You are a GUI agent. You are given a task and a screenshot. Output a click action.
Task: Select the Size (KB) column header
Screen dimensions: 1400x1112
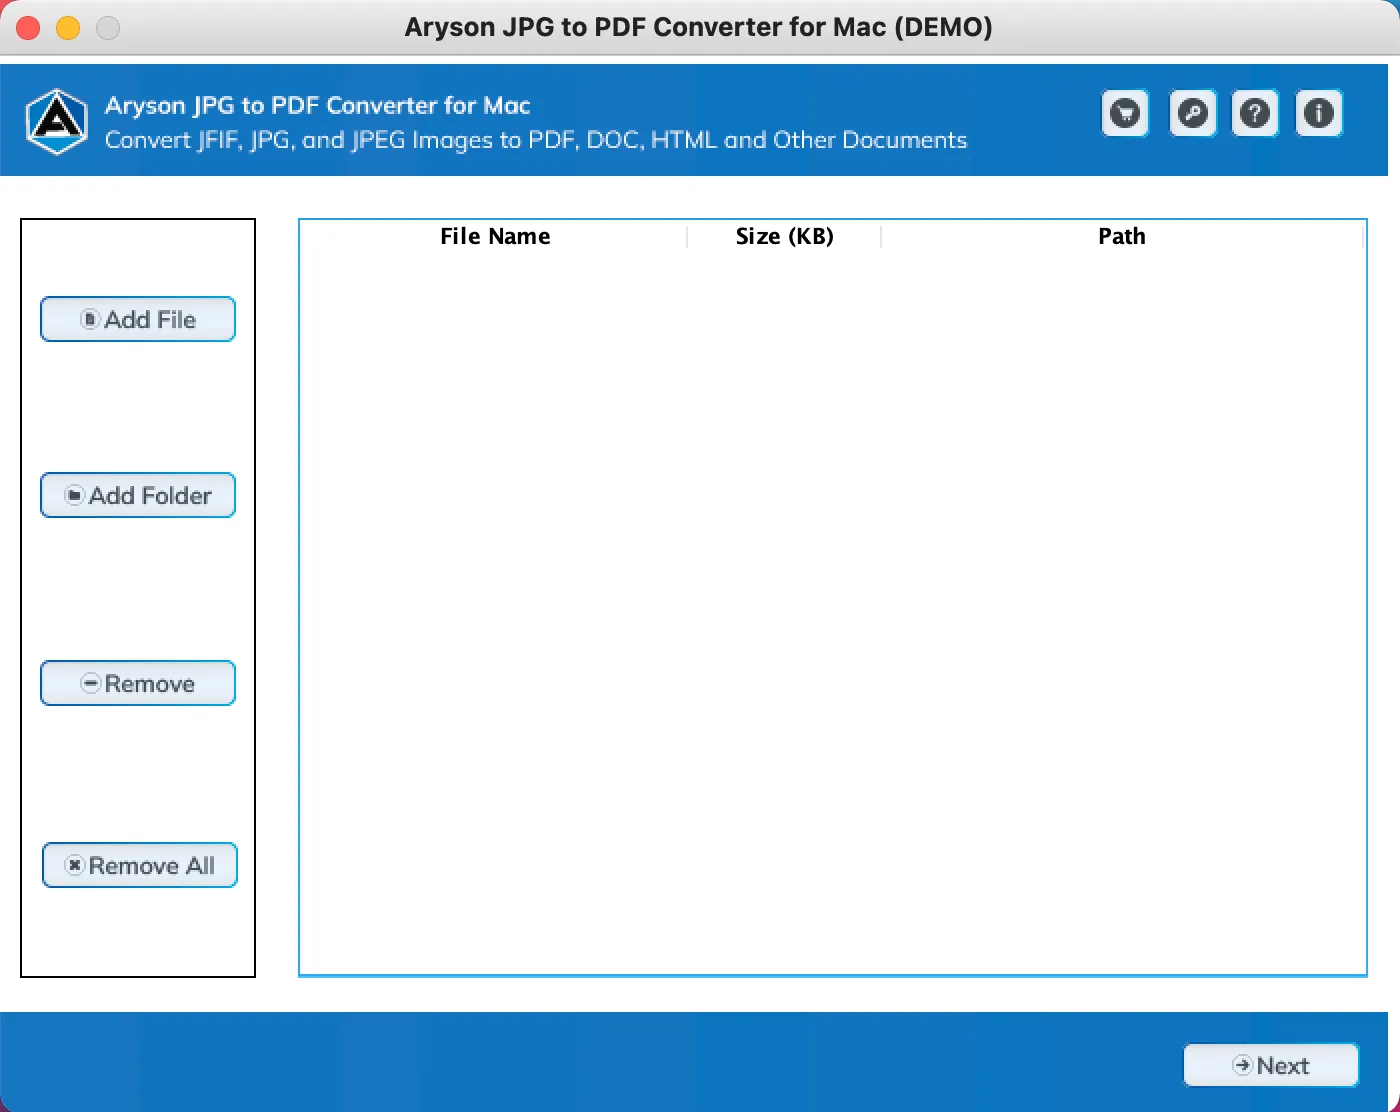coord(784,236)
